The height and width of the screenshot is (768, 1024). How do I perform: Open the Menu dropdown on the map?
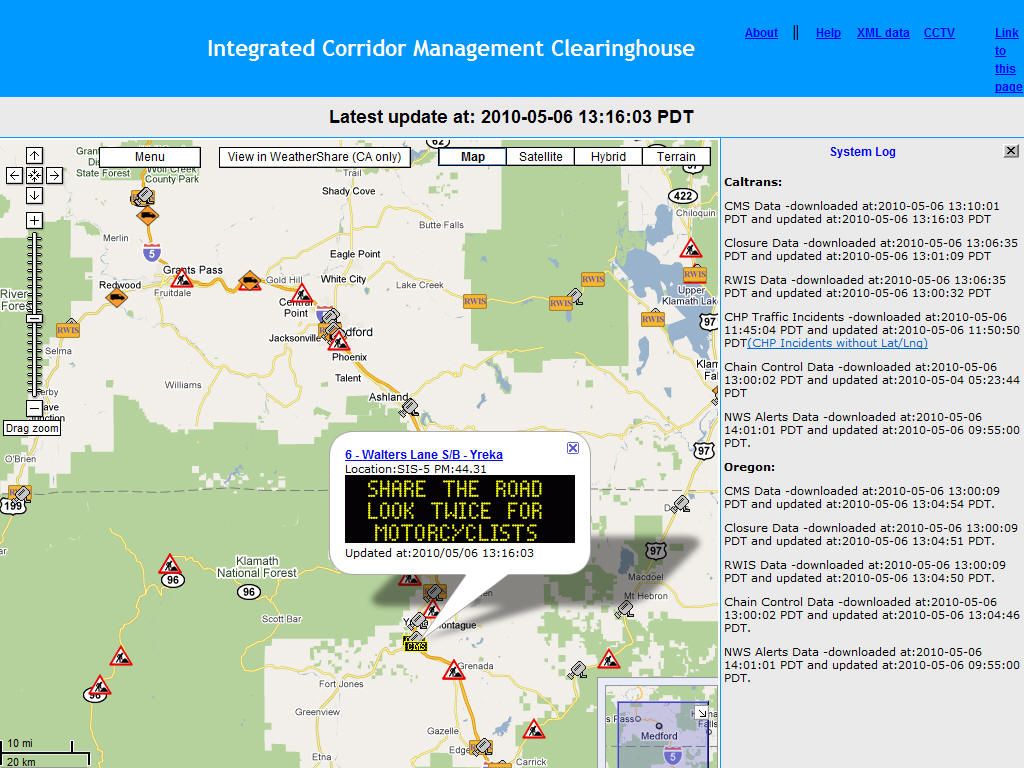click(x=150, y=157)
